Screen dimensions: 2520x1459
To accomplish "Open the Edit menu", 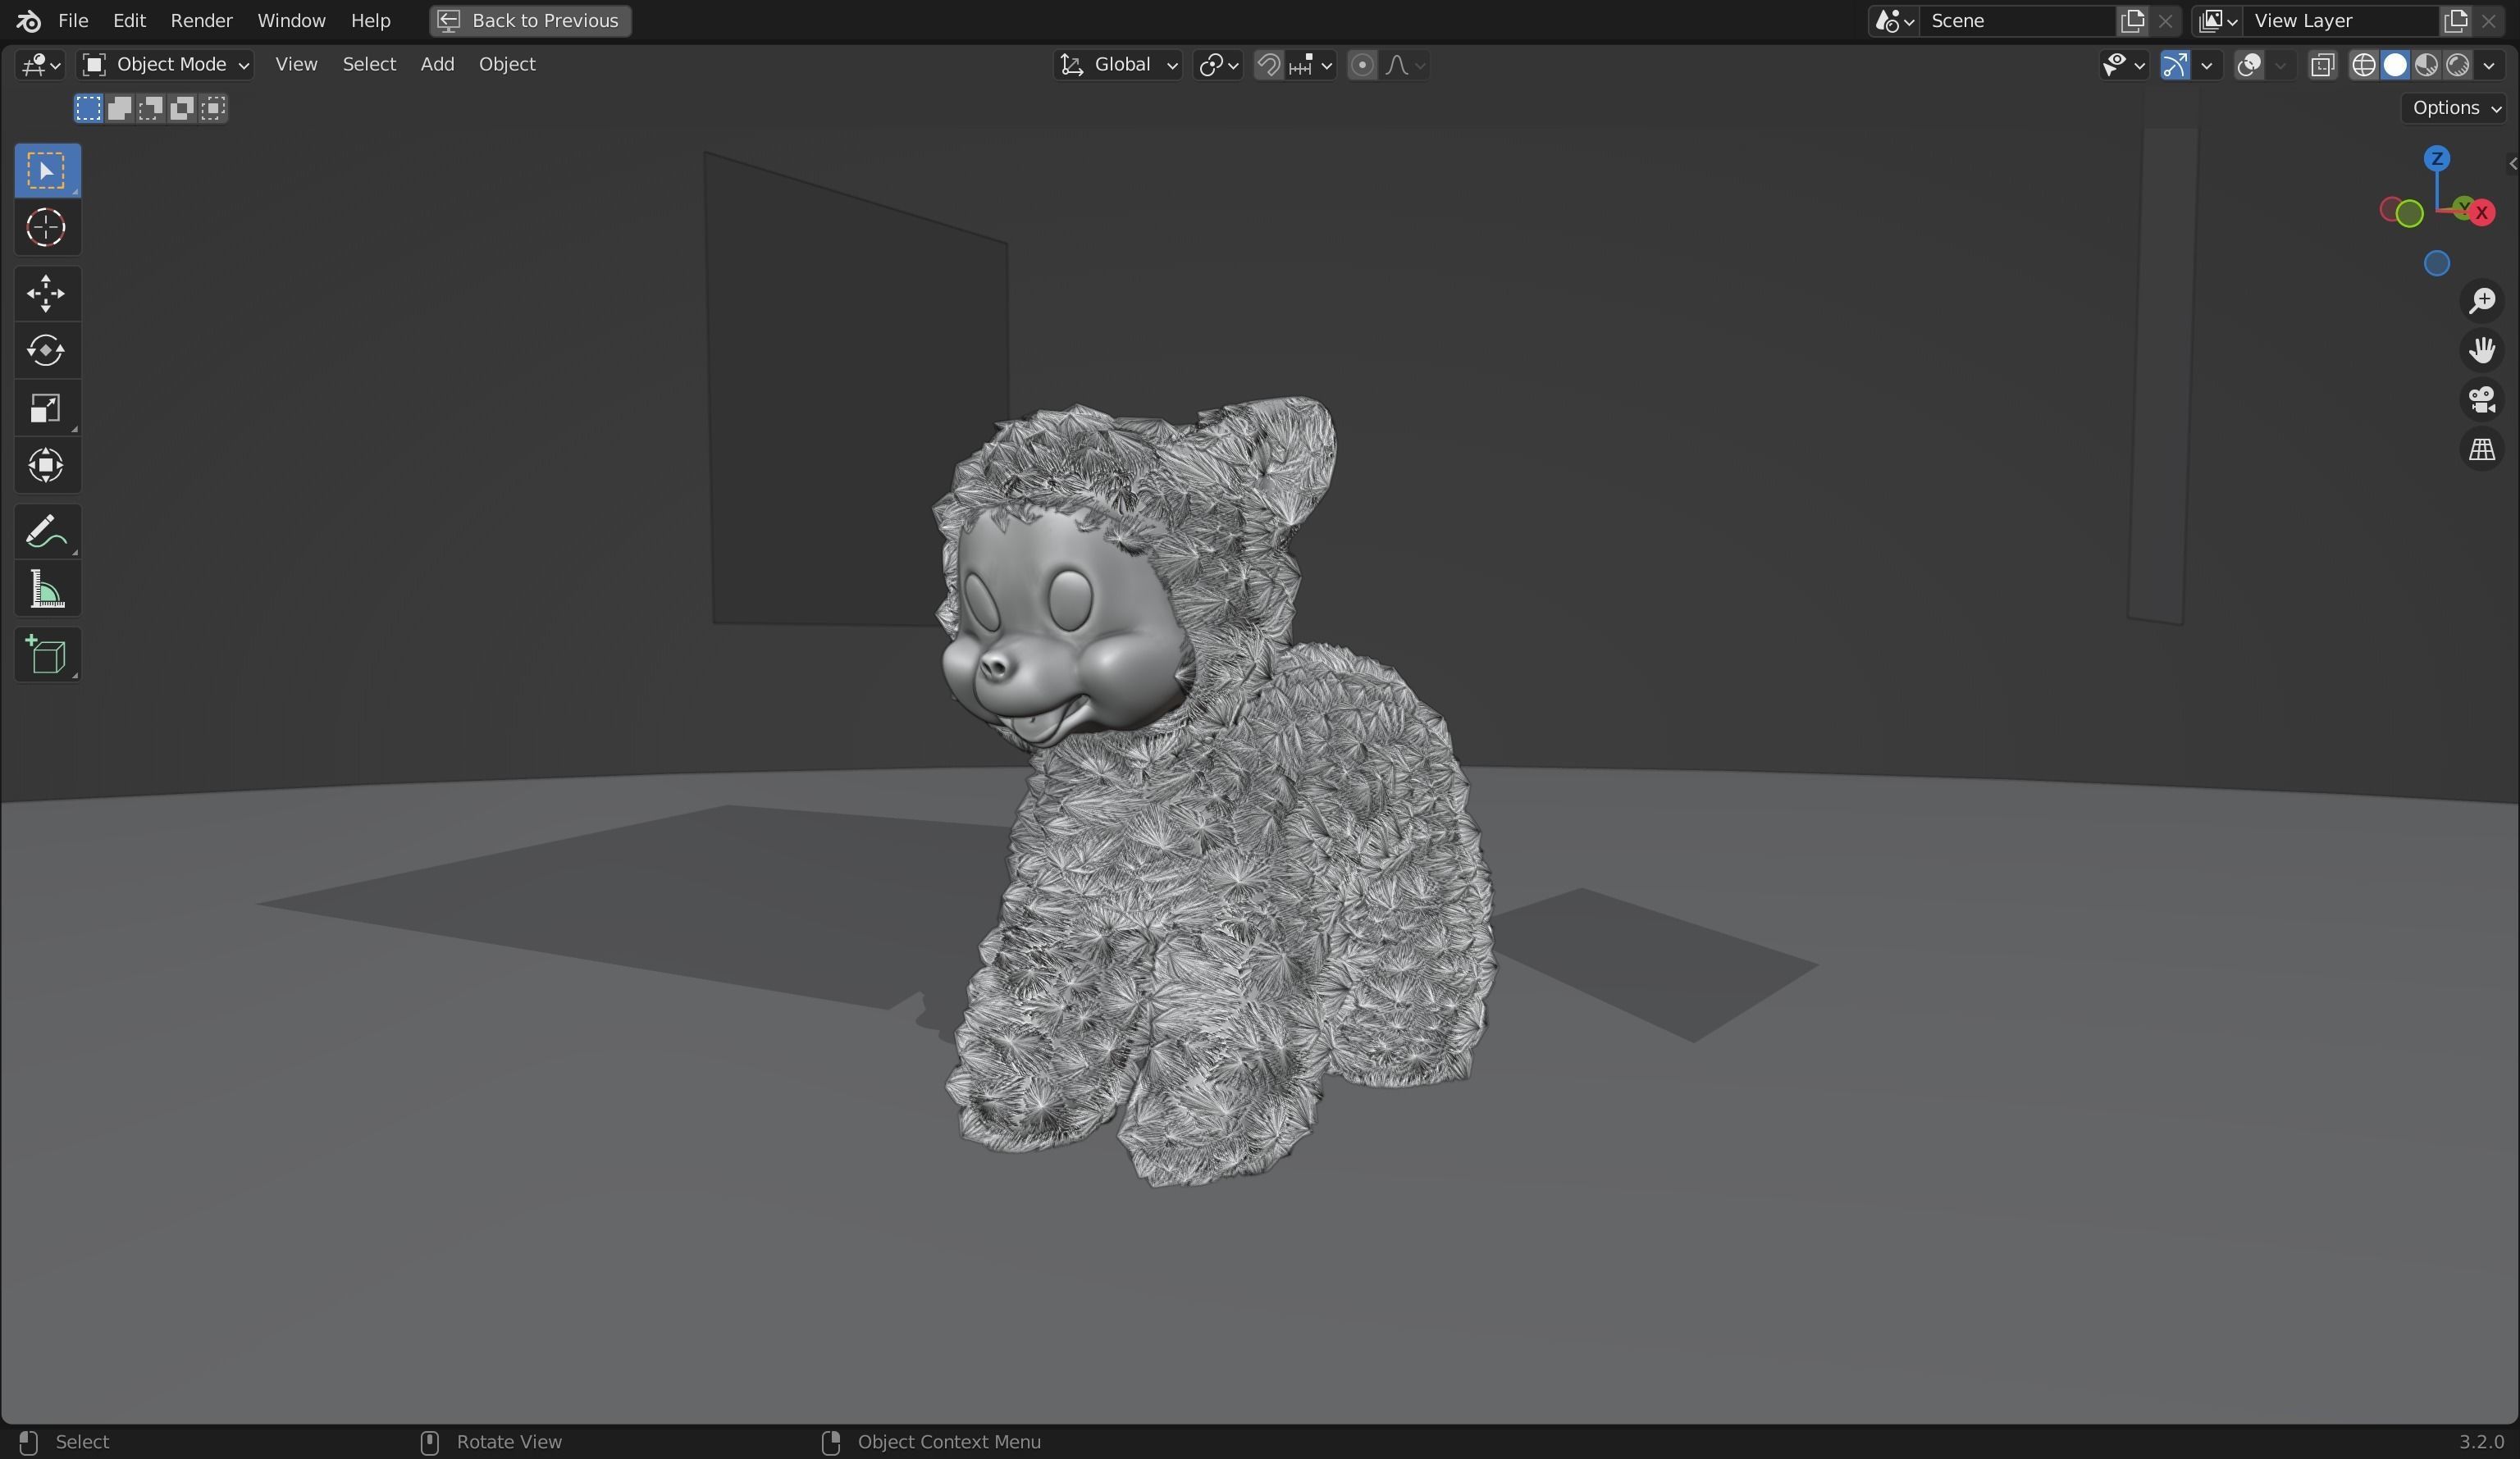I will coord(129,20).
